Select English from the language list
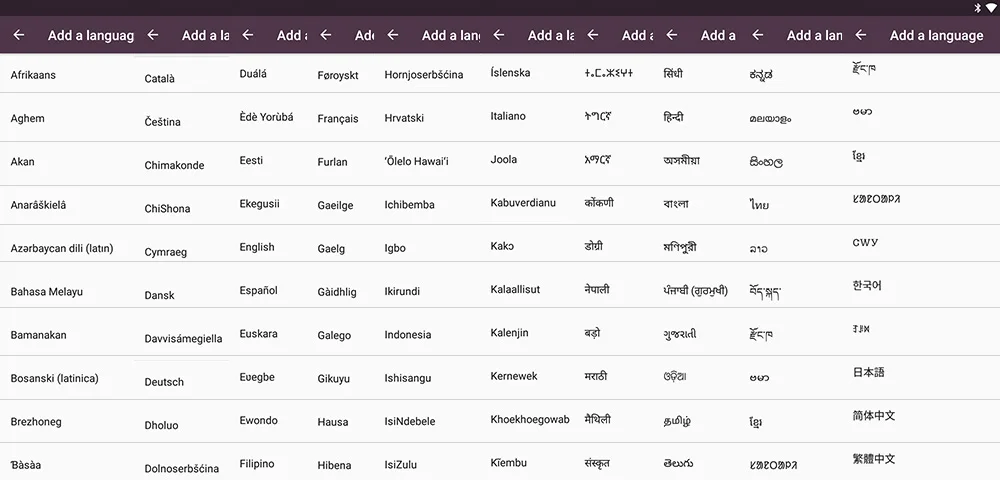Viewport: 1000px width, 480px height. (x=257, y=247)
